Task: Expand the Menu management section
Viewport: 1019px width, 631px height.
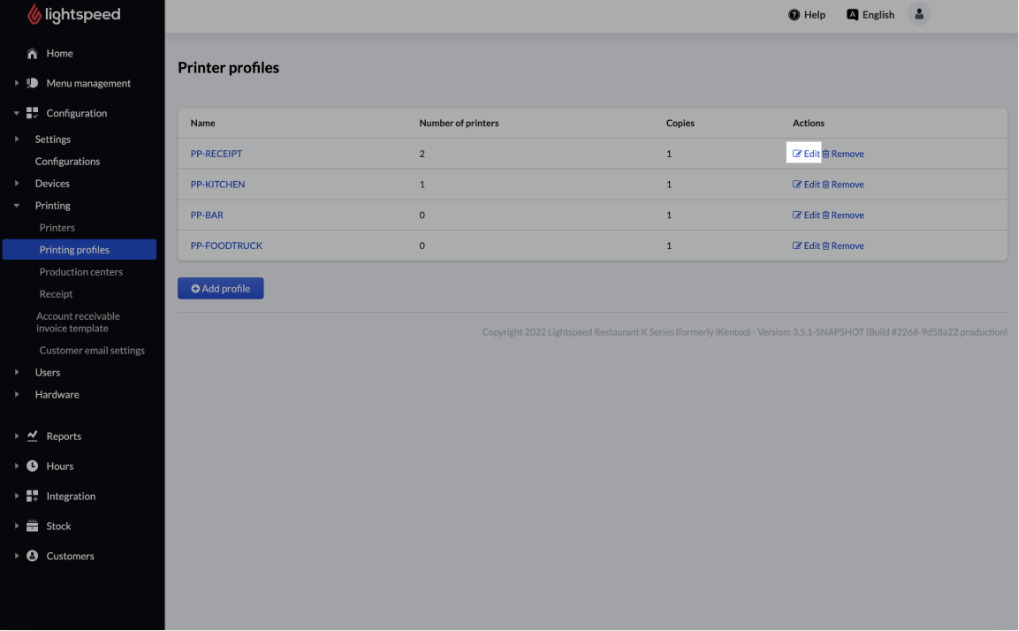Action: click(17, 84)
